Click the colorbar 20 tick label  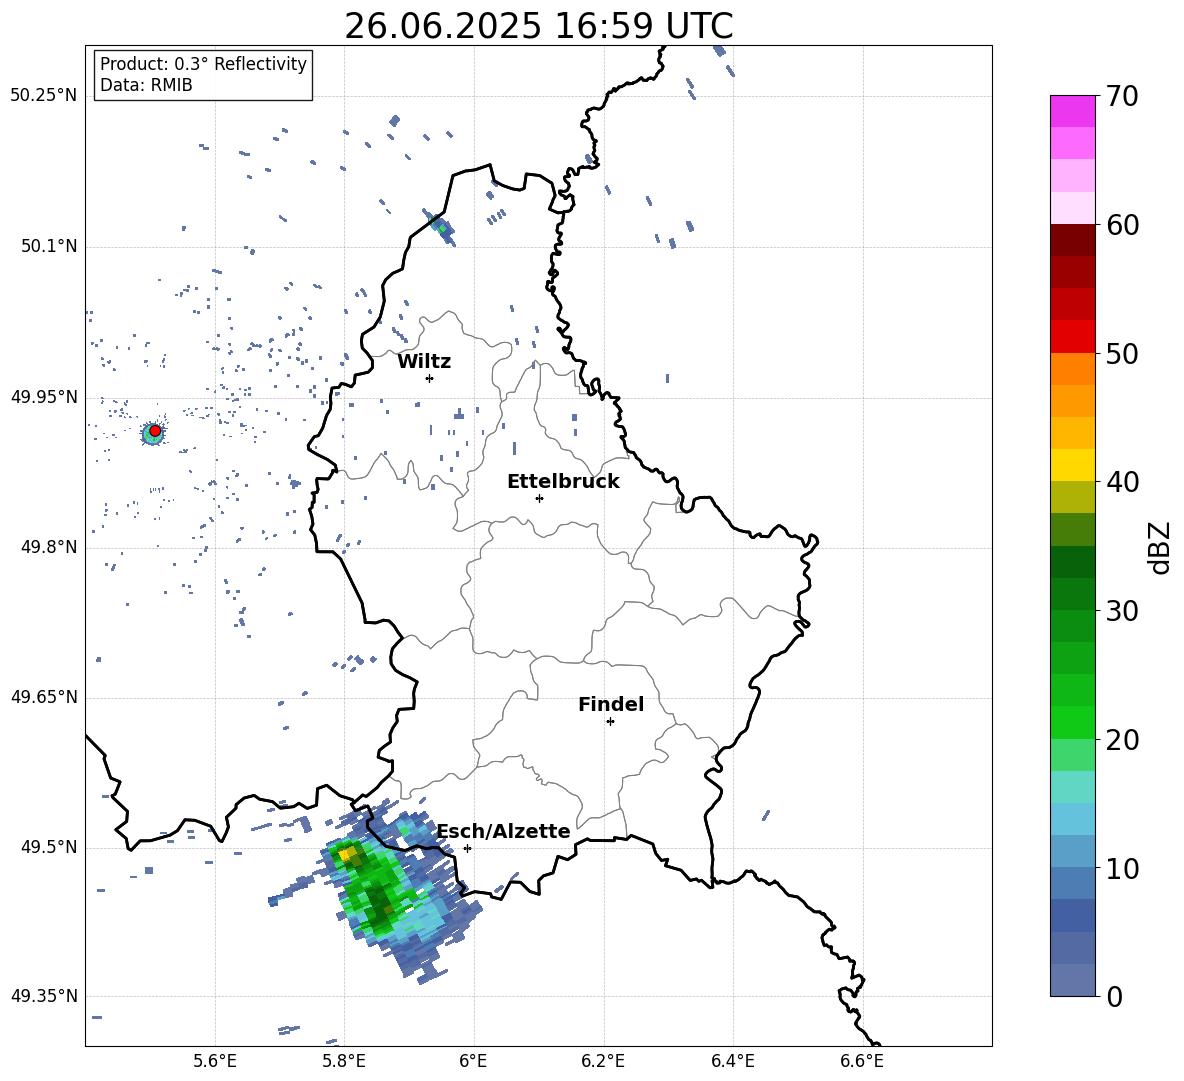pos(1122,740)
